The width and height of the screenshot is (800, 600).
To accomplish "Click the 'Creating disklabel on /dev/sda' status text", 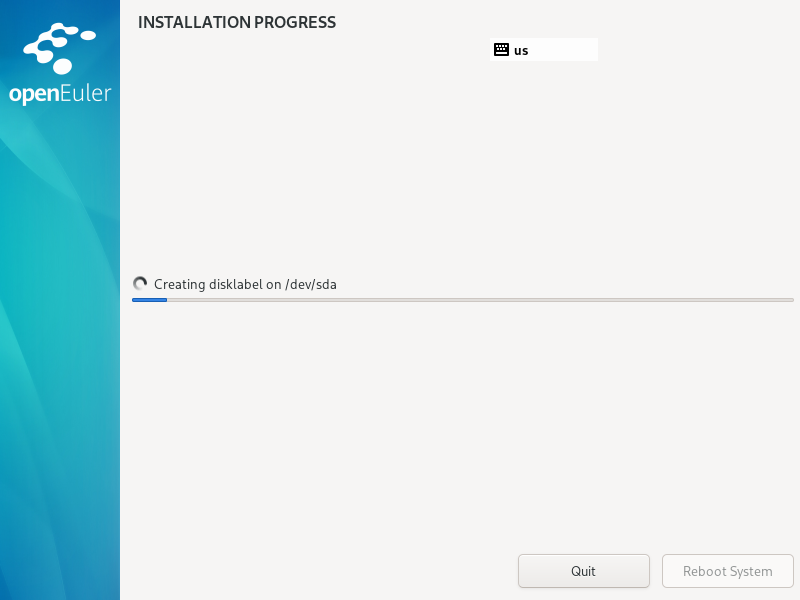I will 245,284.
